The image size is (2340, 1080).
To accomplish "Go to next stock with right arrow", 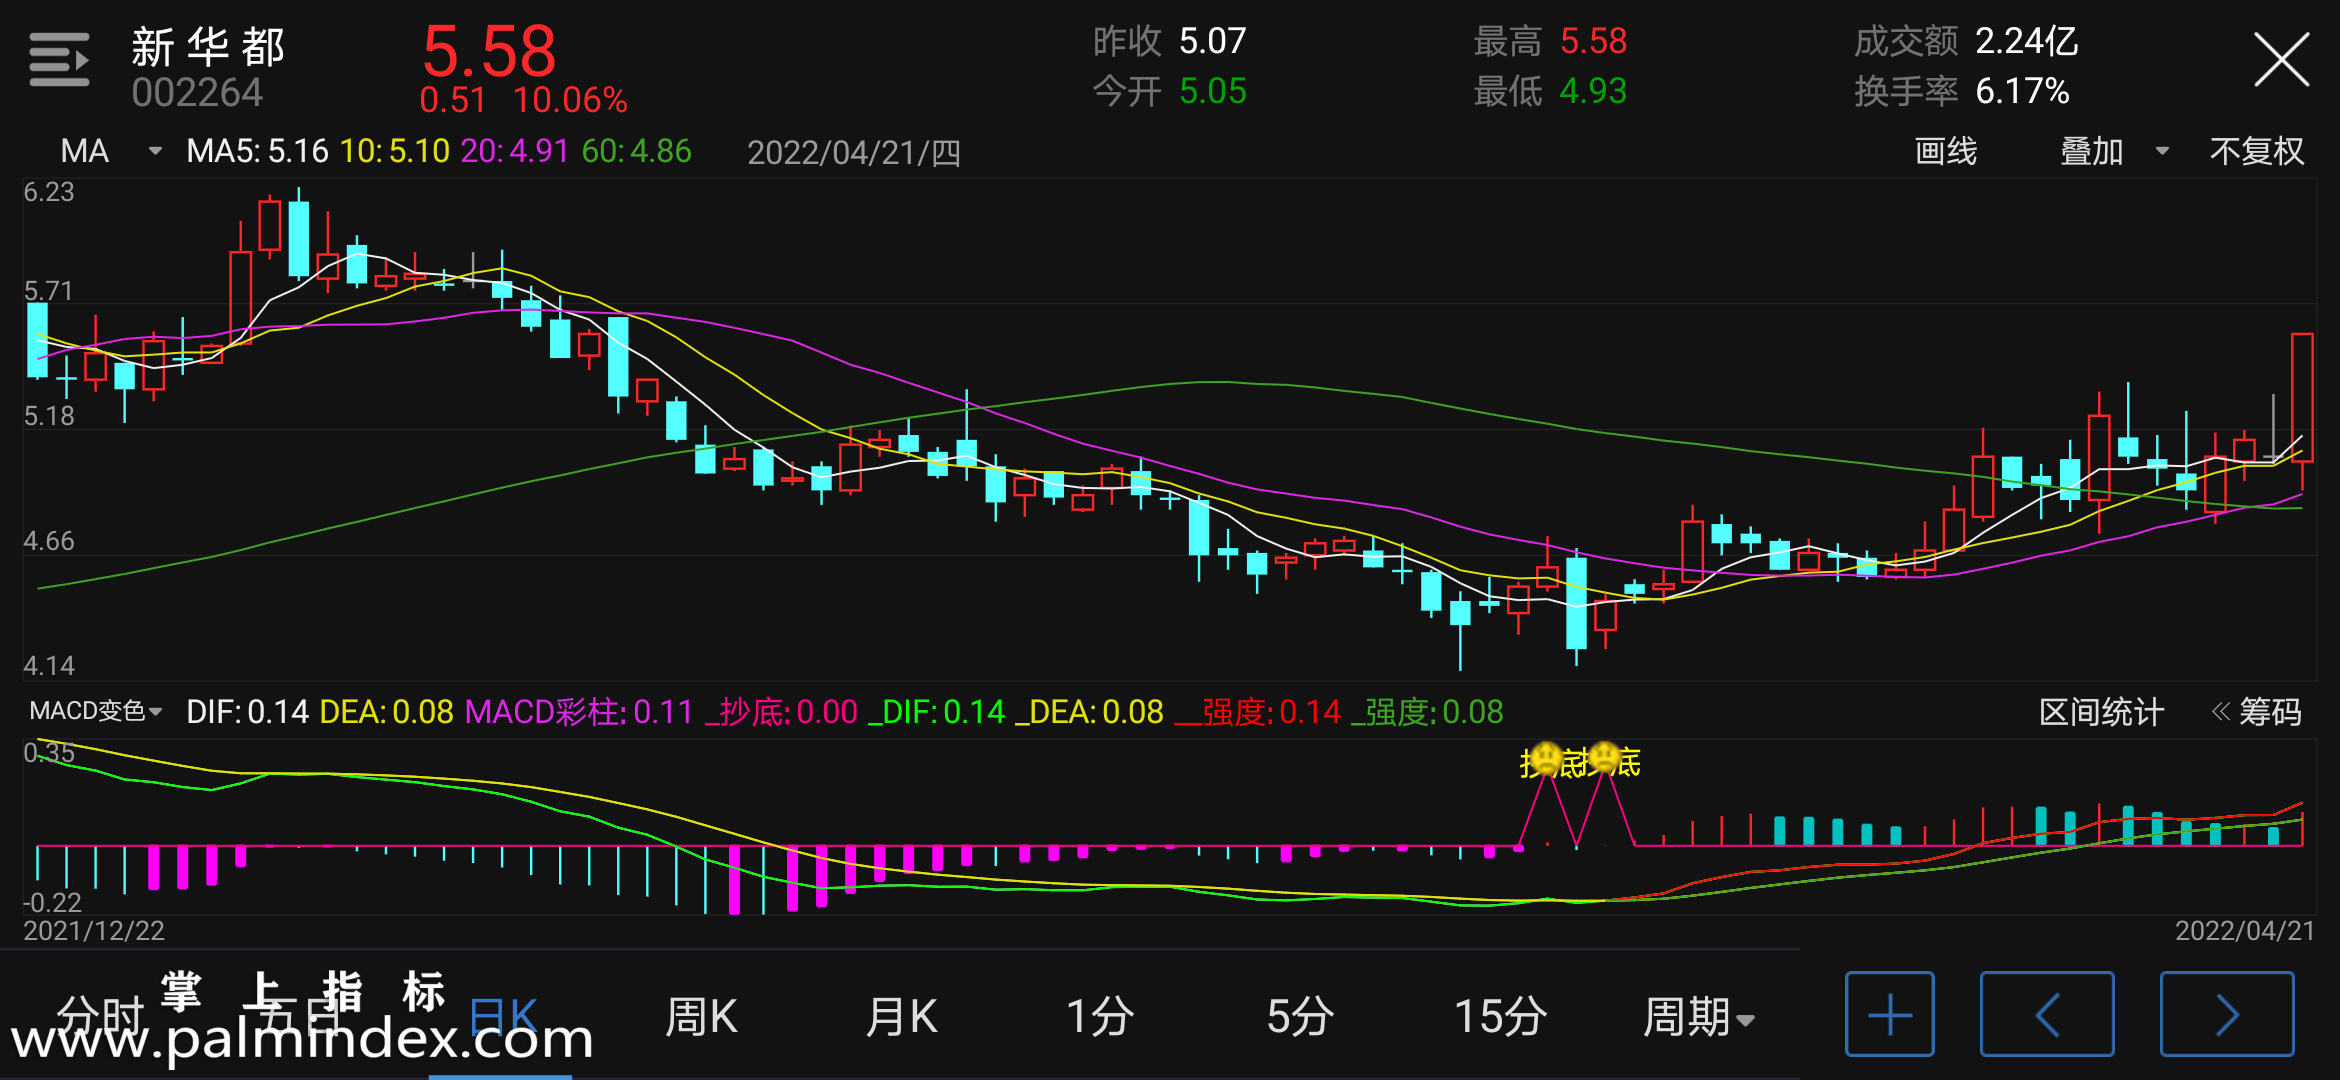I will click(2227, 1014).
